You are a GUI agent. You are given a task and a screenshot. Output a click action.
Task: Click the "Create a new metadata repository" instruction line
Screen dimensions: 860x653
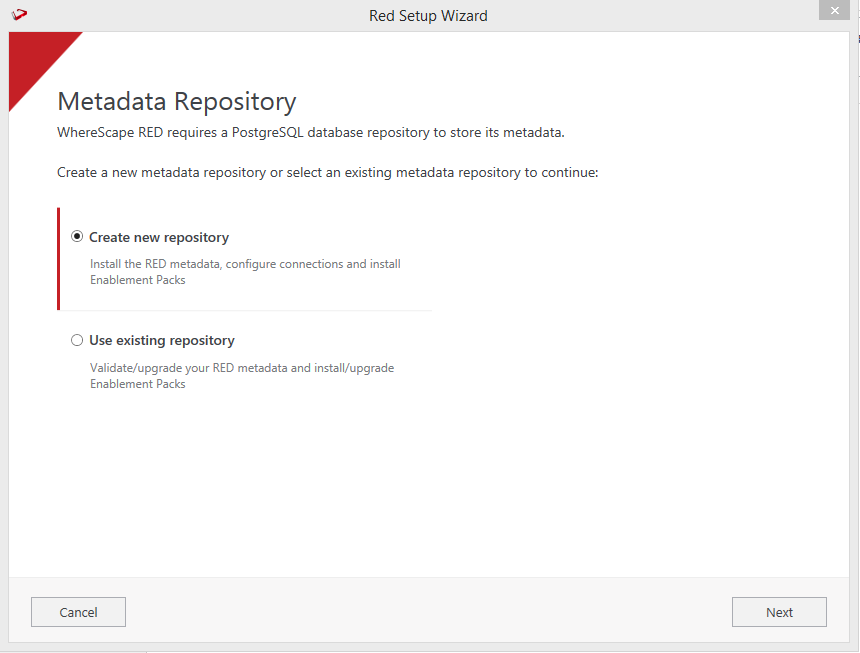pyautogui.click(x=327, y=172)
